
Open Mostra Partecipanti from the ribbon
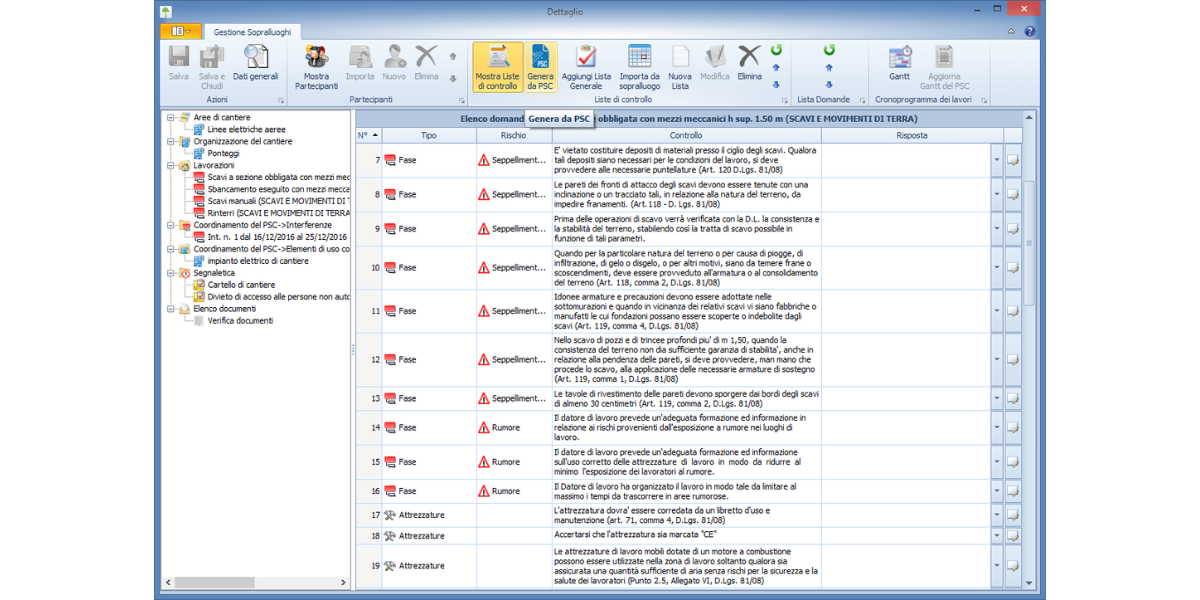coord(316,66)
